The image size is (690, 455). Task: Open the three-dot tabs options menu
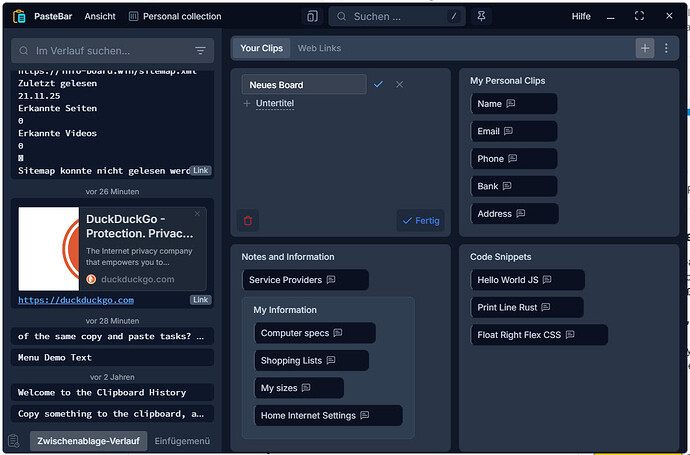[667, 48]
